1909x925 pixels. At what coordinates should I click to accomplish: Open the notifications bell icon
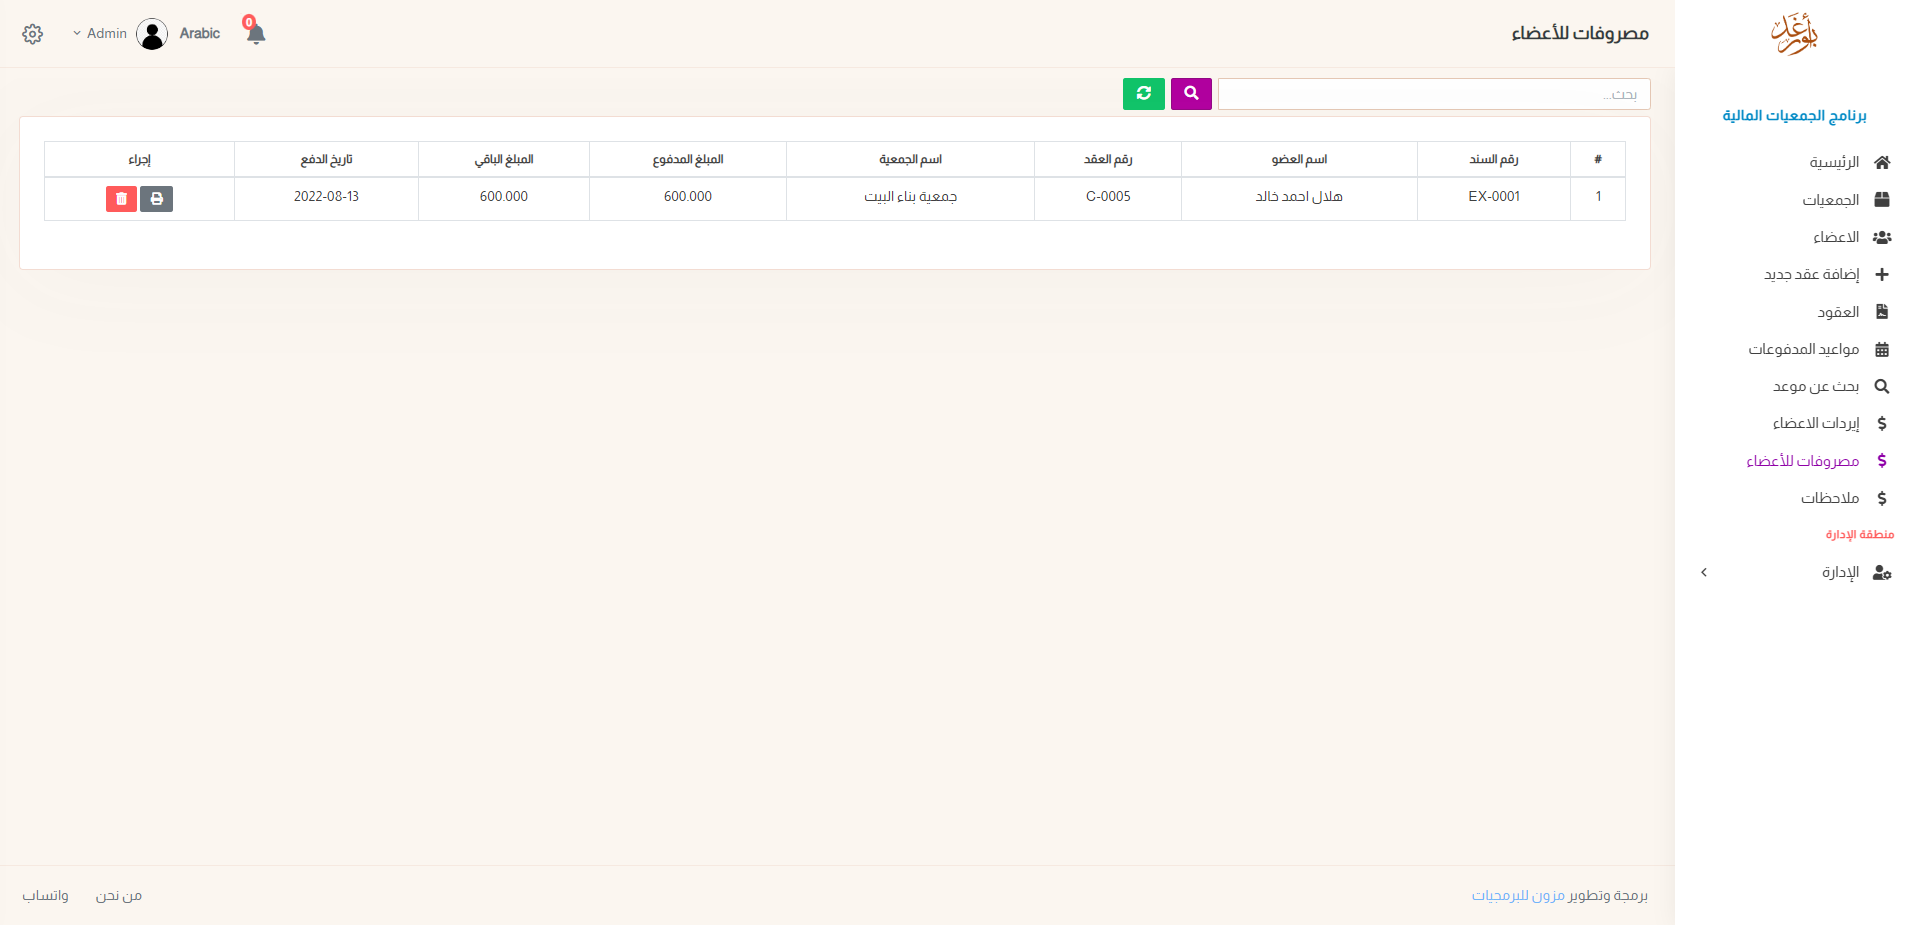(255, 34)
